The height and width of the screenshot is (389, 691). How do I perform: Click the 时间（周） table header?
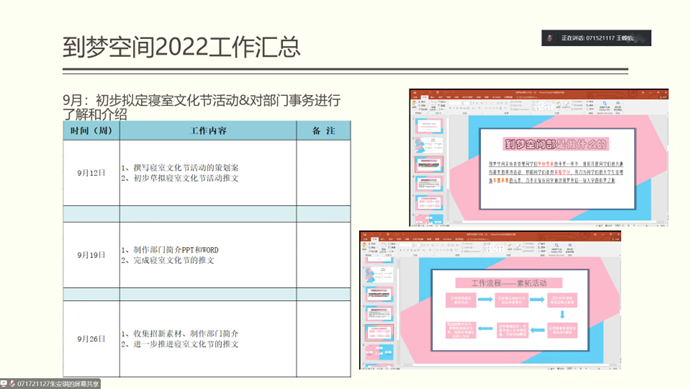[91, 131]
